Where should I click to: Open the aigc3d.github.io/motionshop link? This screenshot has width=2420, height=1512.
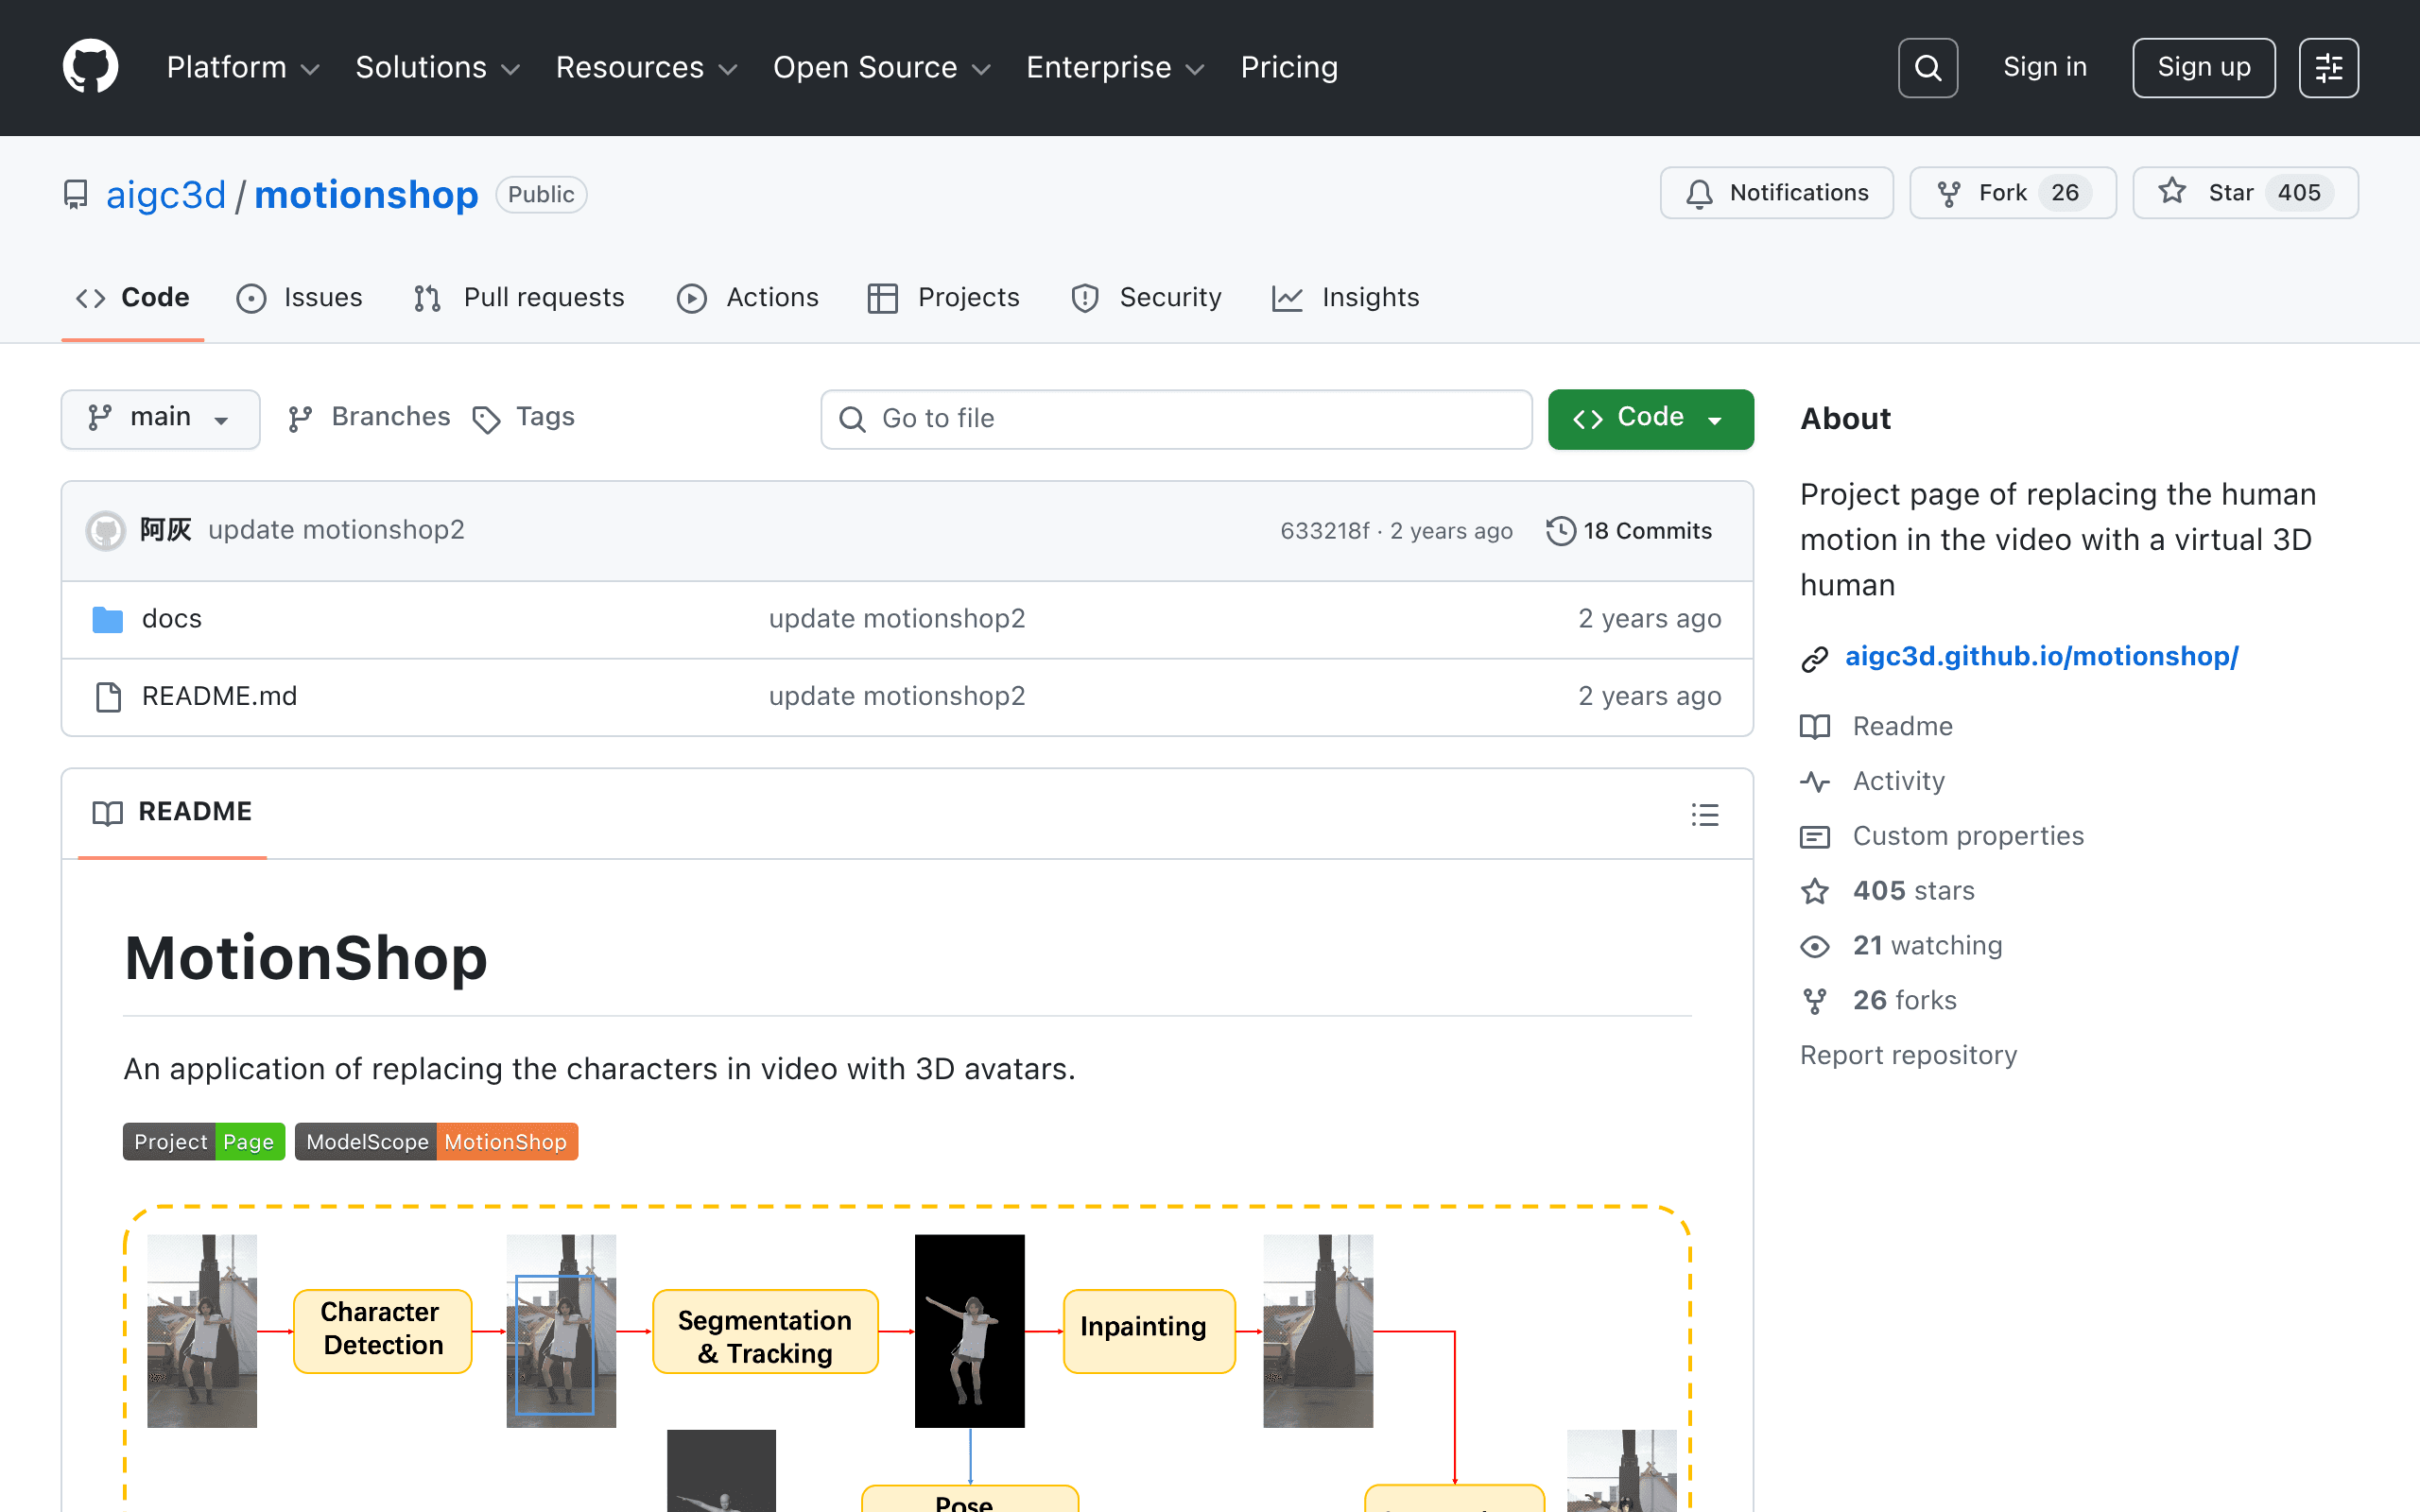click(x=2041, y=656)
